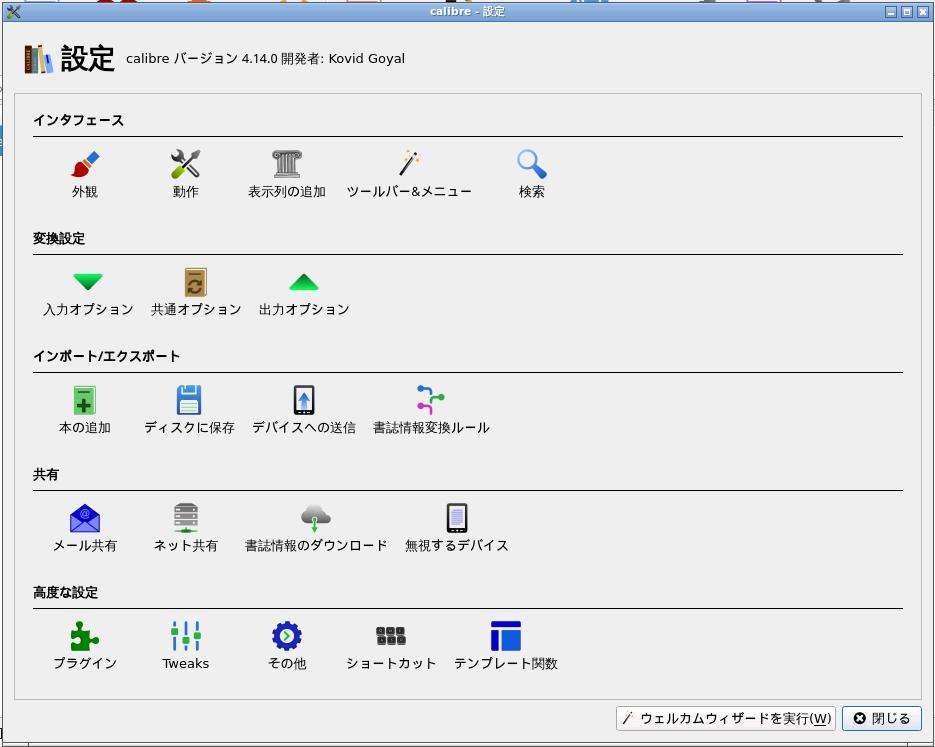Click the インタフェース section heading

click(79, 120)
